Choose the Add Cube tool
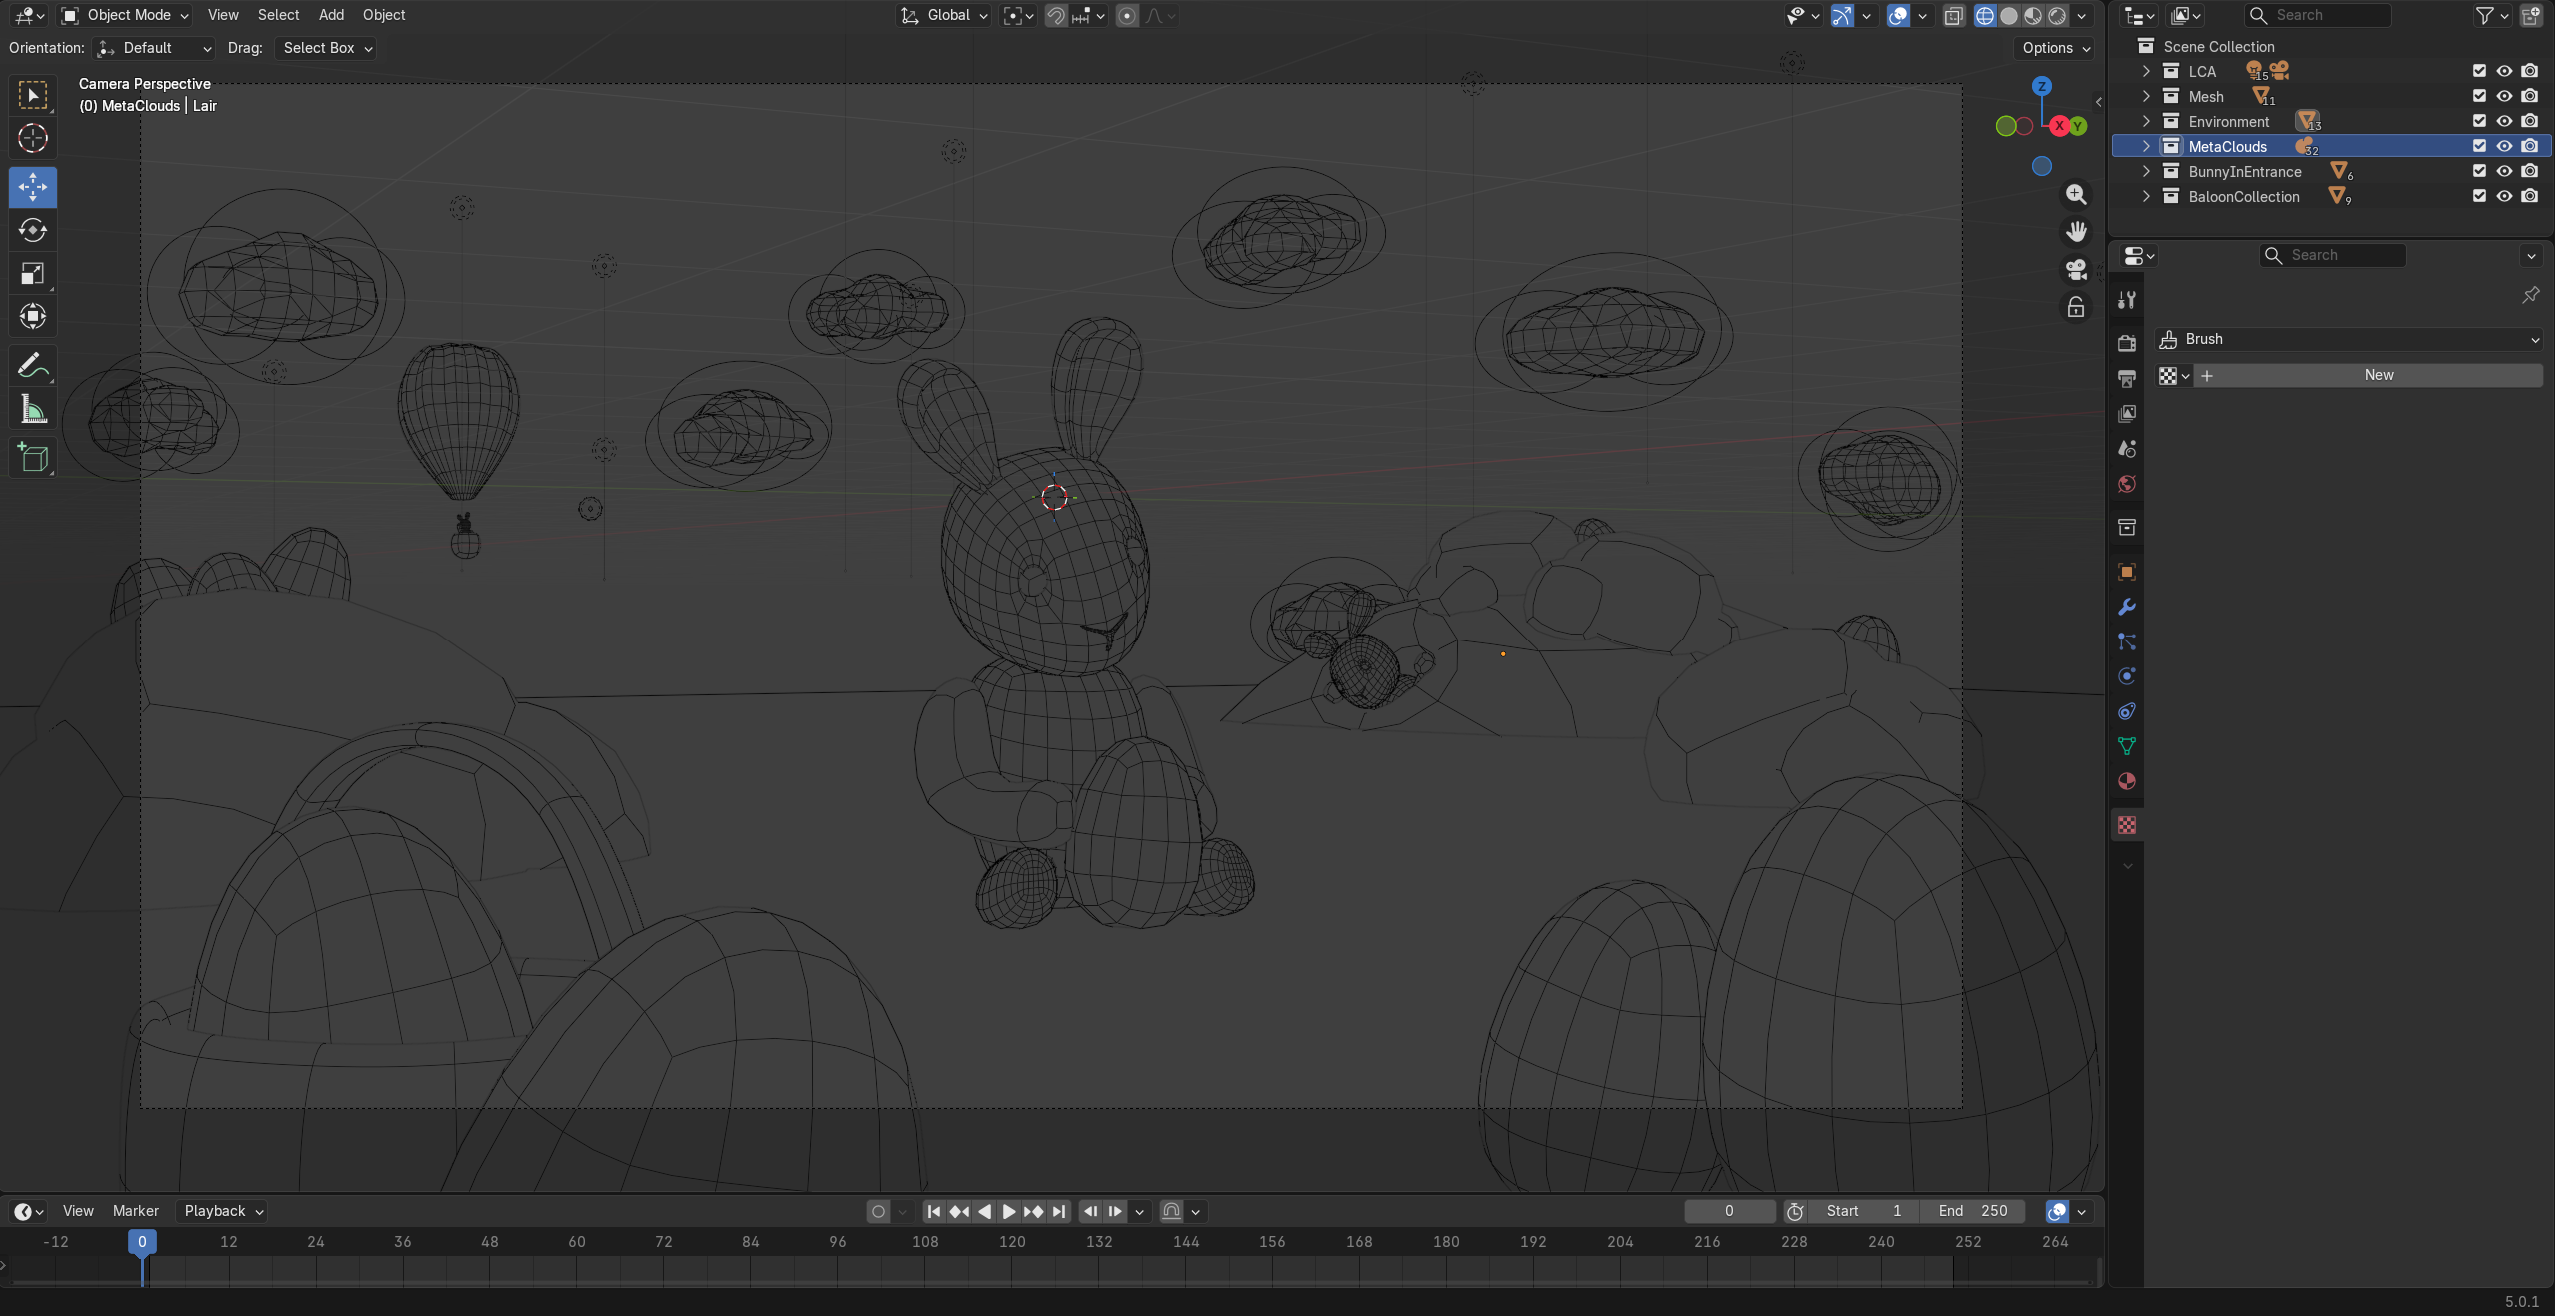This screenshot has height=1316, width=2555. 32,457
